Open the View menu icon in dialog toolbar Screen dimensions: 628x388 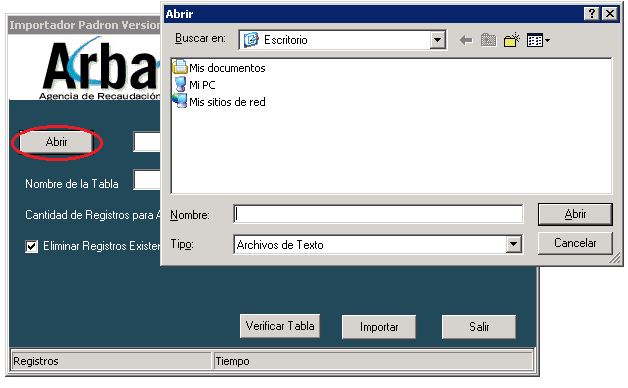point(538,40)
